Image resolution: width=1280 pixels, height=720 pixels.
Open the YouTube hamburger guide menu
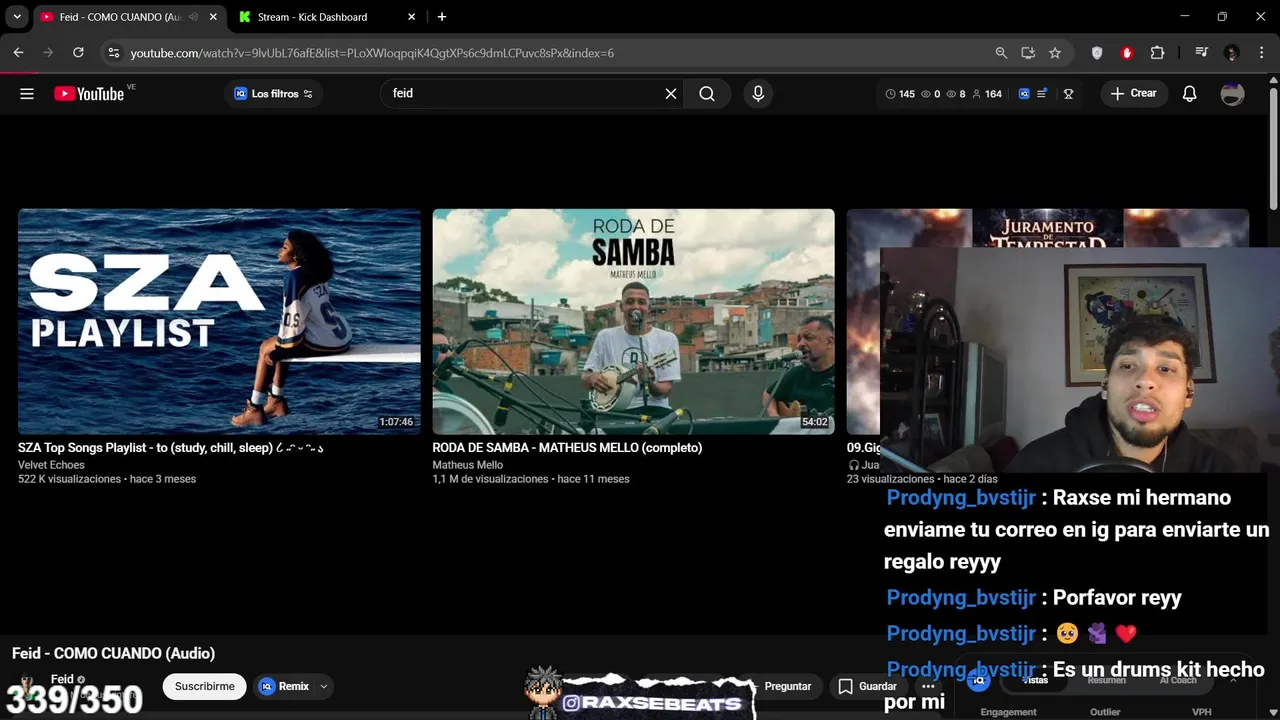[27, 94]
